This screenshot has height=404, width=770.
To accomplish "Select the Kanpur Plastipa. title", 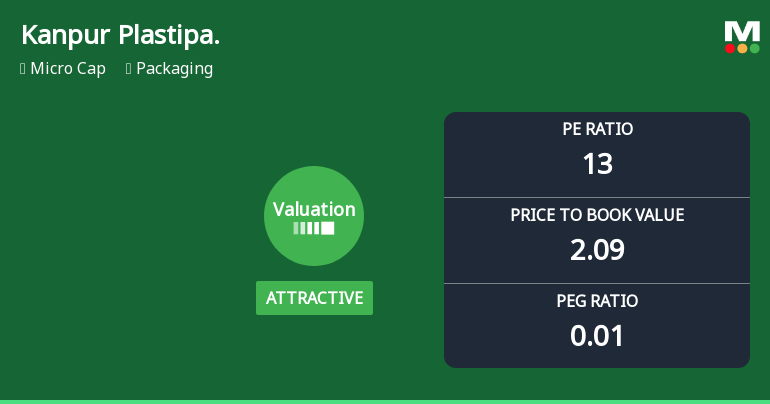I will point(120,35).
